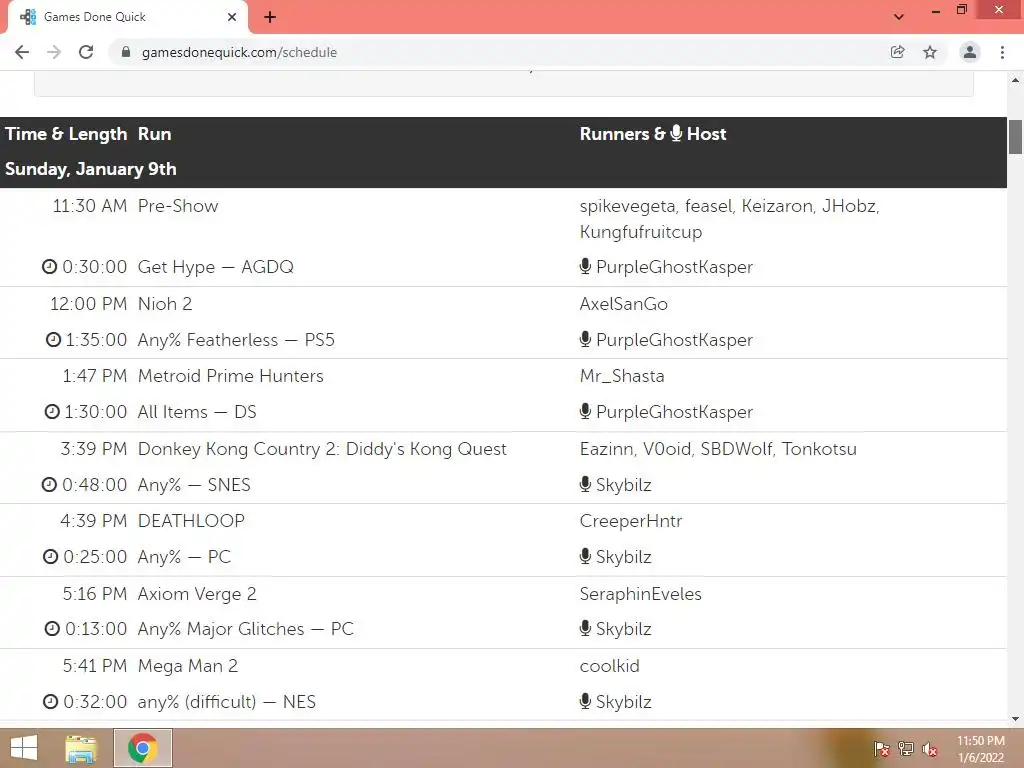Select the Axiom Verge 2 run title

[x=197, y=594]
